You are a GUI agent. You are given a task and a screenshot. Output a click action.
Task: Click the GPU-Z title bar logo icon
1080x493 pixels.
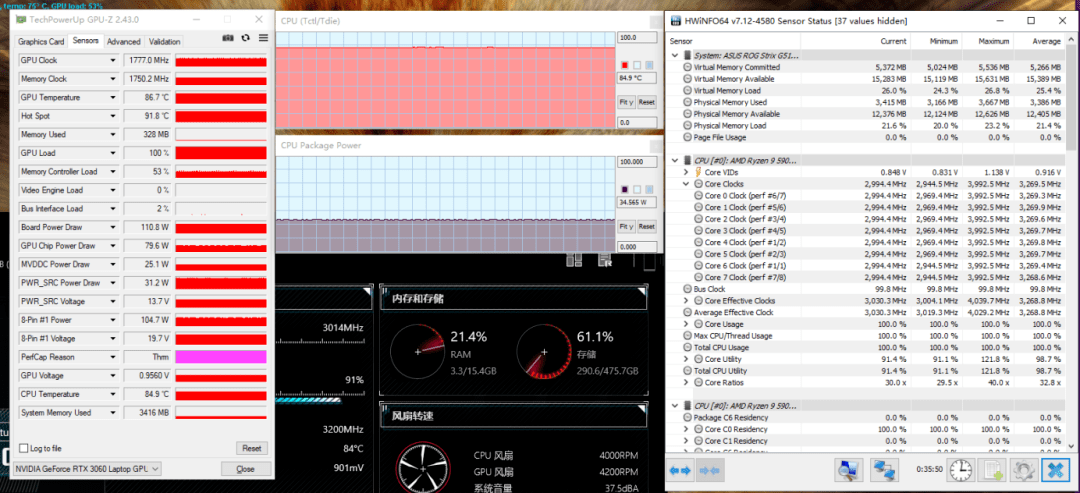point(22,19)
